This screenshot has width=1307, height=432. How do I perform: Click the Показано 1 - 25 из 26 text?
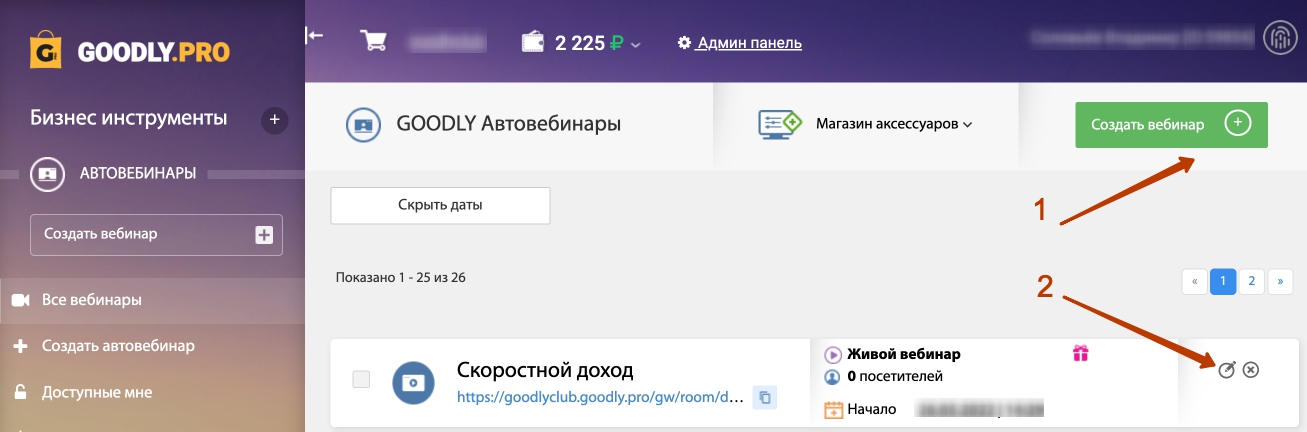click(401, 277)
